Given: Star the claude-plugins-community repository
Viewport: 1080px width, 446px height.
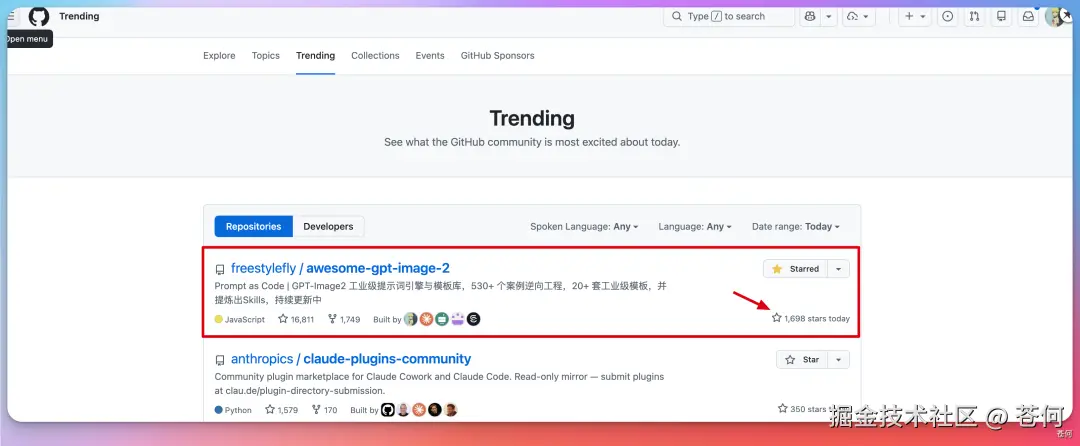Looking at the screenshot, I should coord(802,360).
